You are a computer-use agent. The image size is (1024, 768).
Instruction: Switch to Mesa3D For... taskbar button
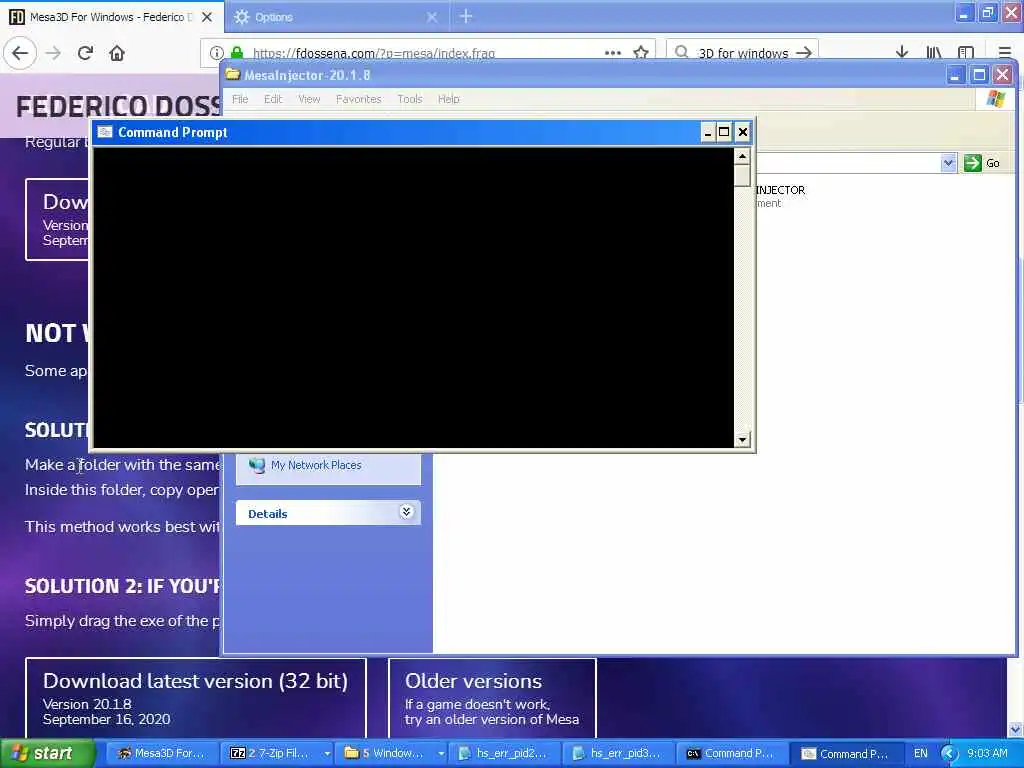pos(162,754)
